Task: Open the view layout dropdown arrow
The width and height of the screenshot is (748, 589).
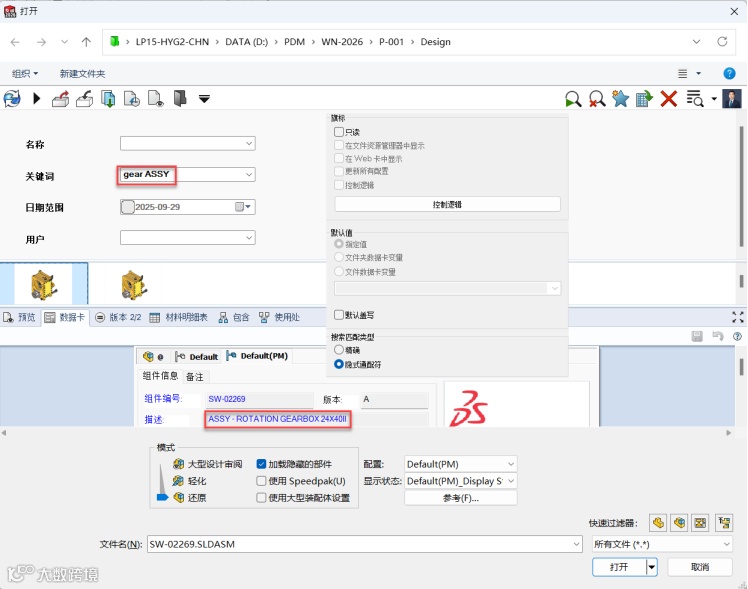Action: coord(698,73)
